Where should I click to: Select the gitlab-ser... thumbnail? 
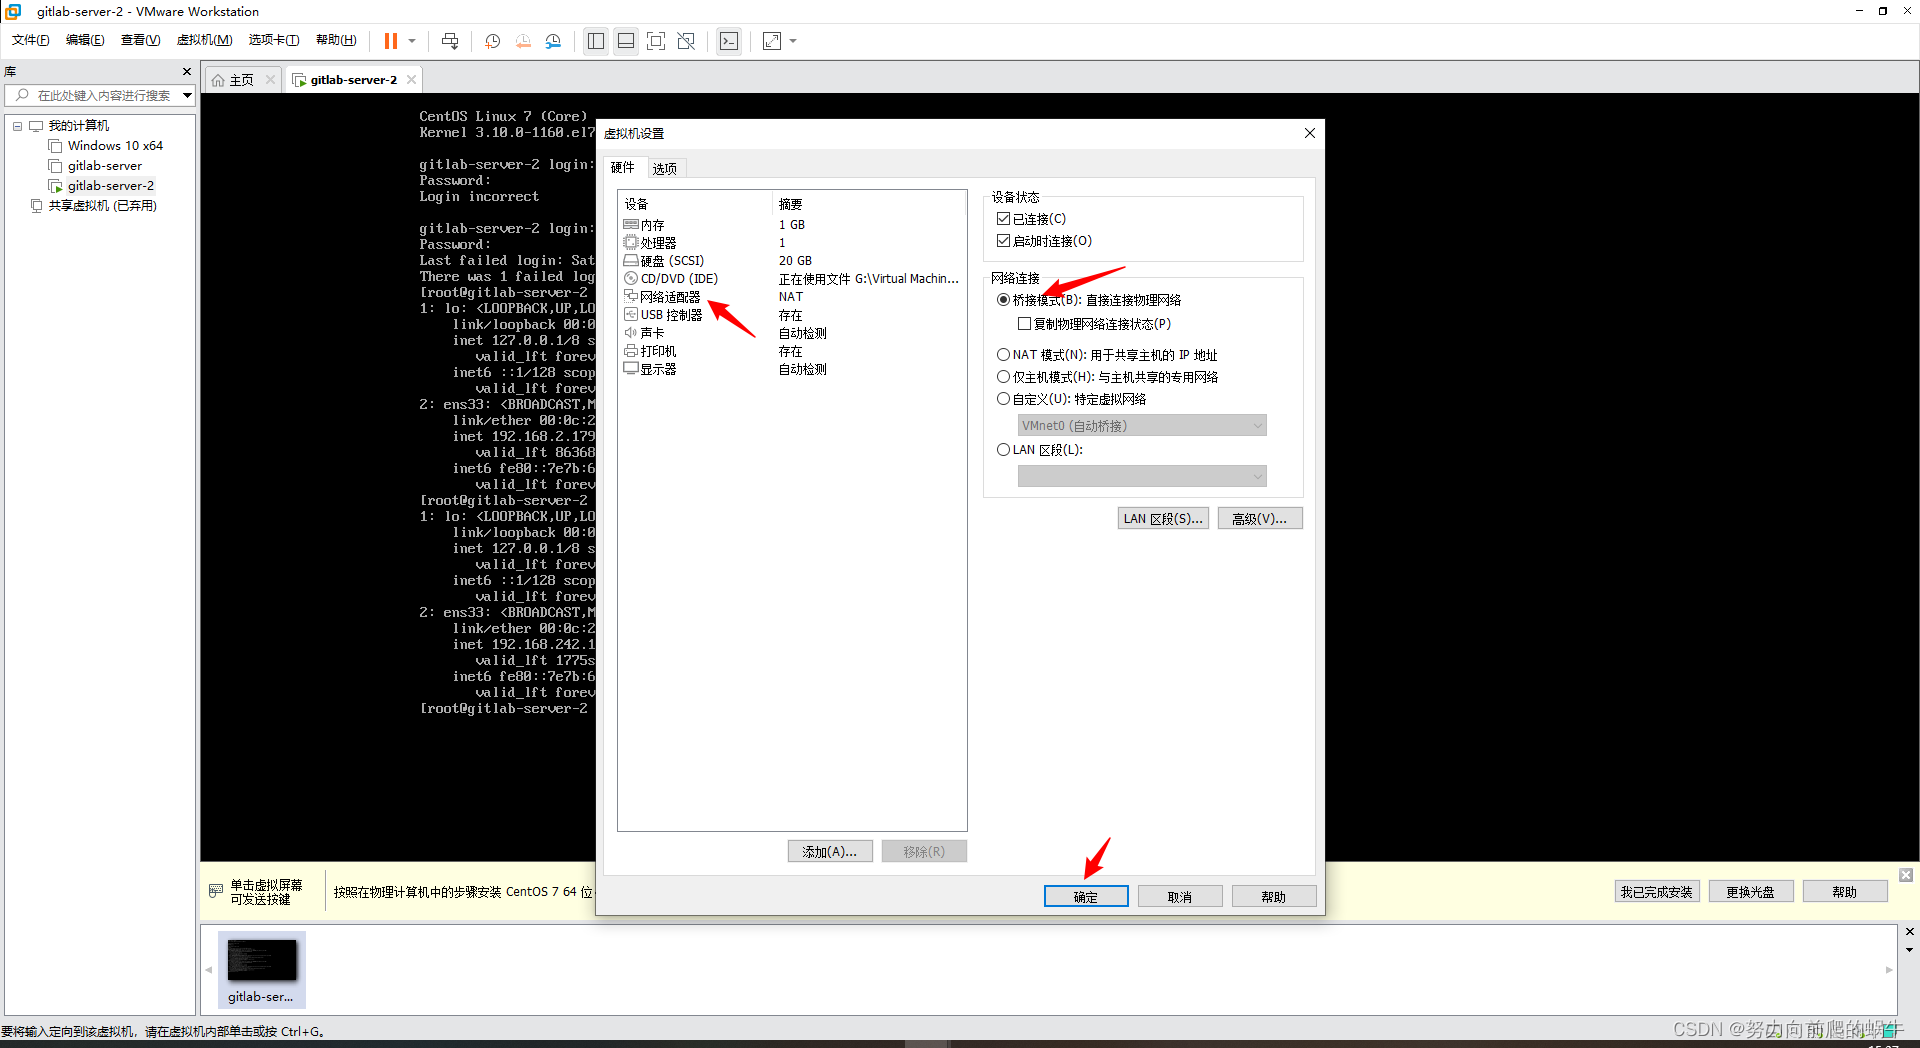tap(261, 969)
